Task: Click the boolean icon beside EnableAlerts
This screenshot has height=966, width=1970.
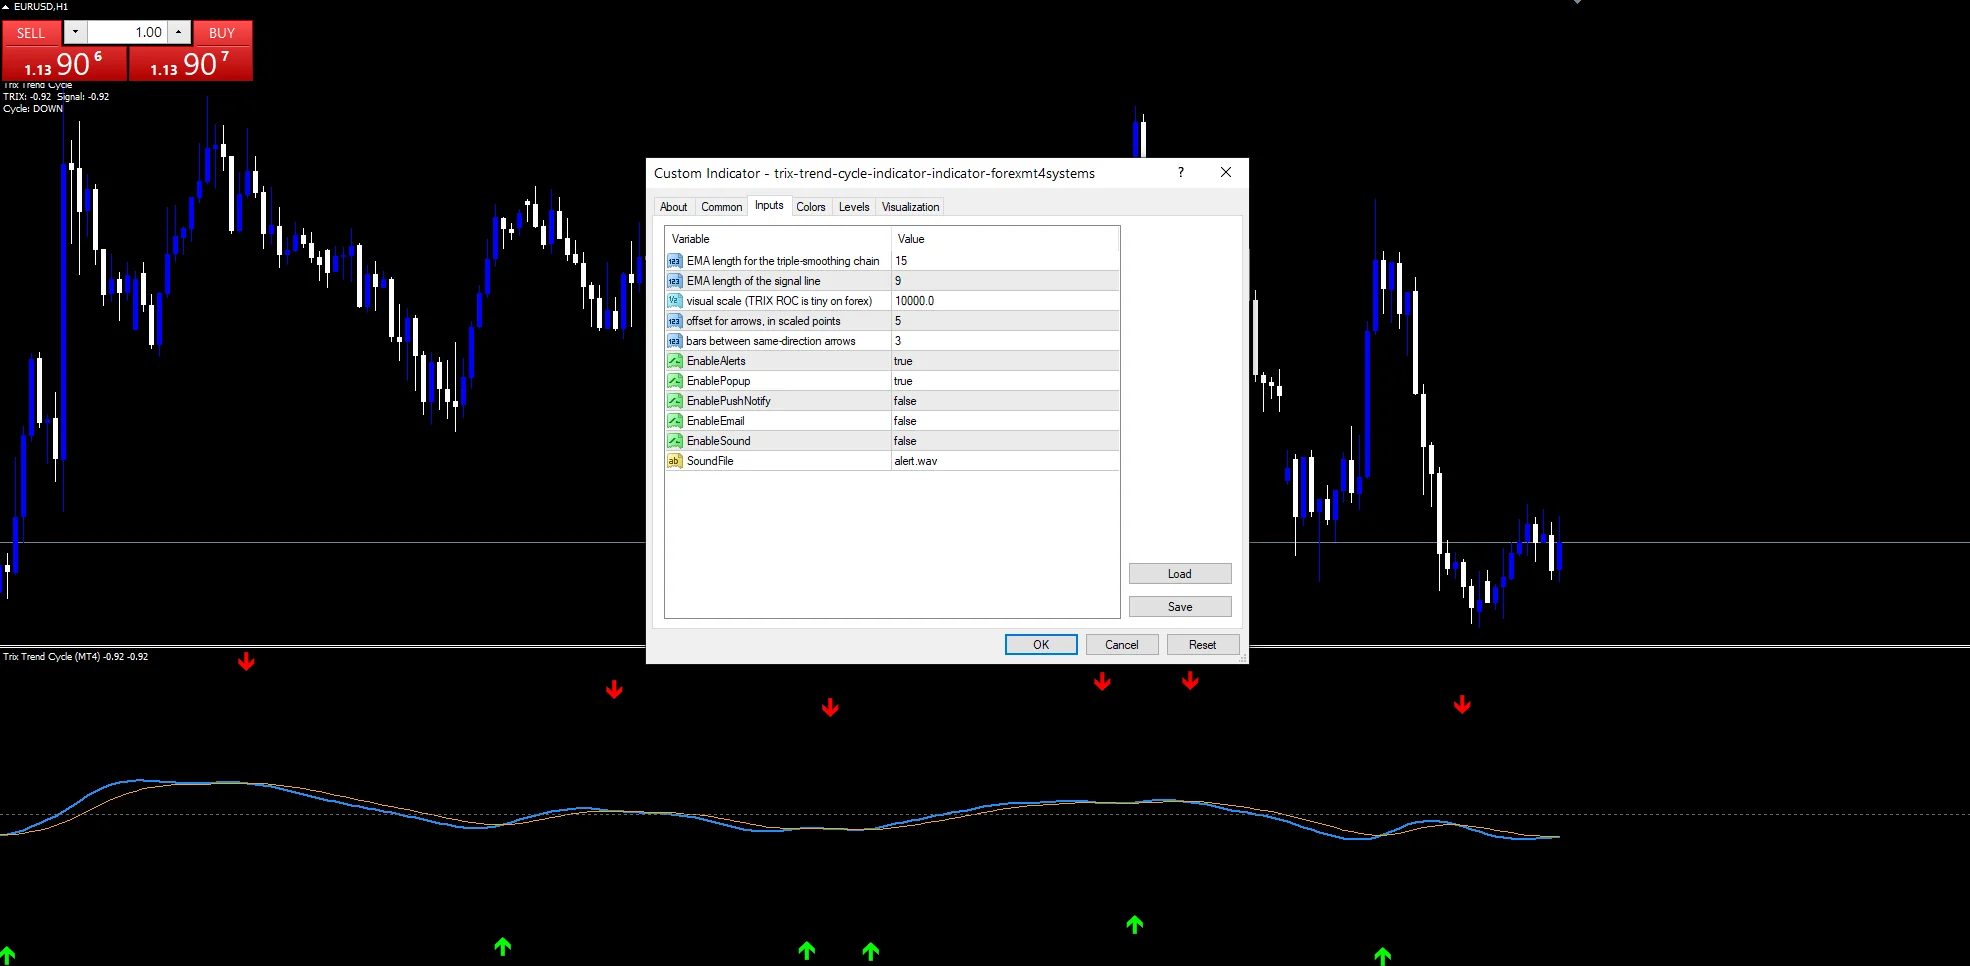Action: click(674, 361)
